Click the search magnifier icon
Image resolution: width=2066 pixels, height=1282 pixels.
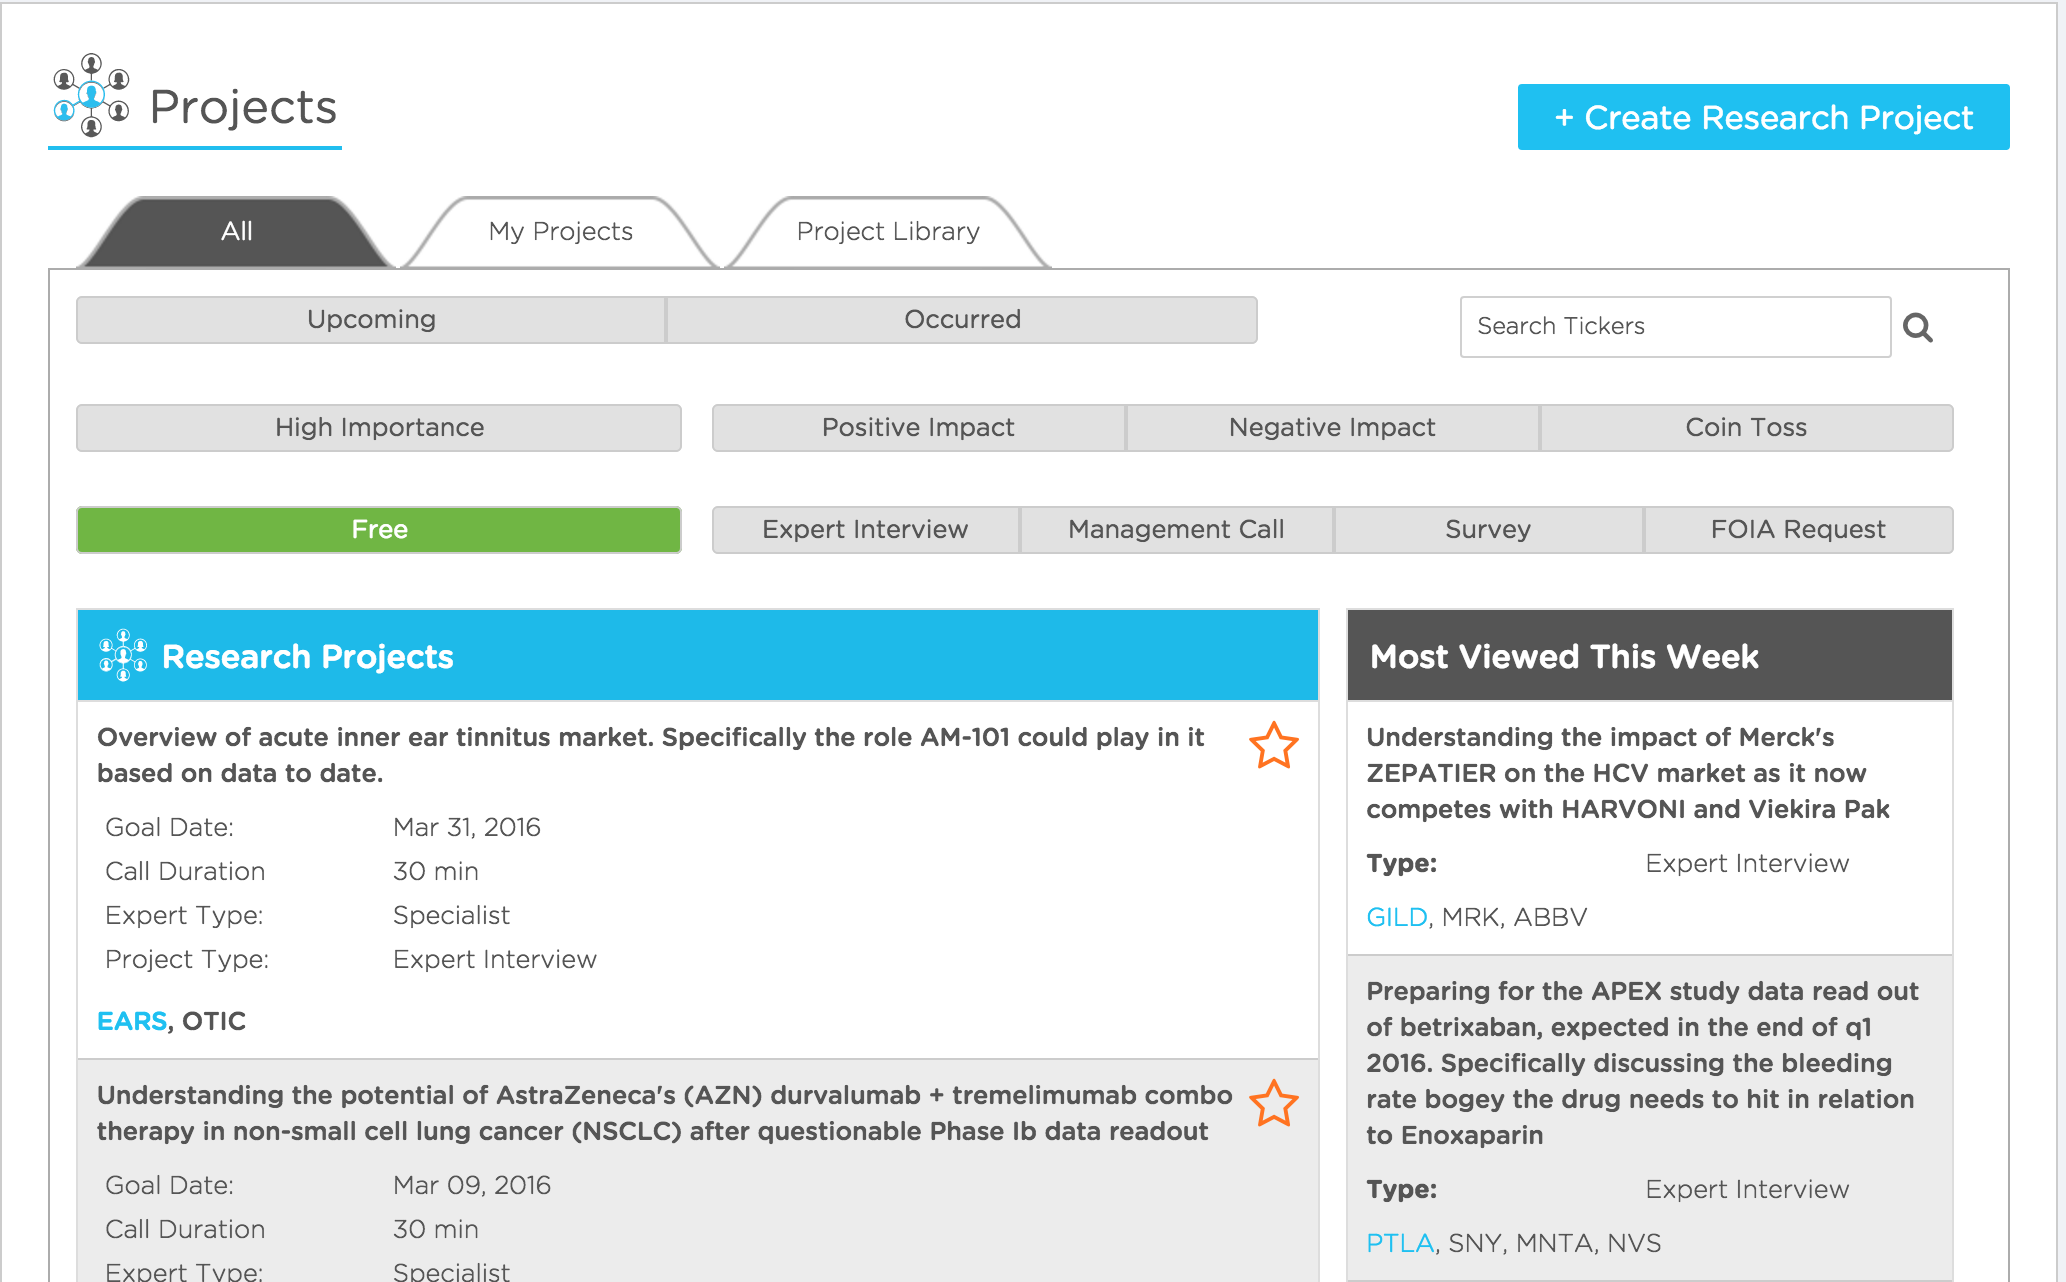click(x=1919, y=327)
